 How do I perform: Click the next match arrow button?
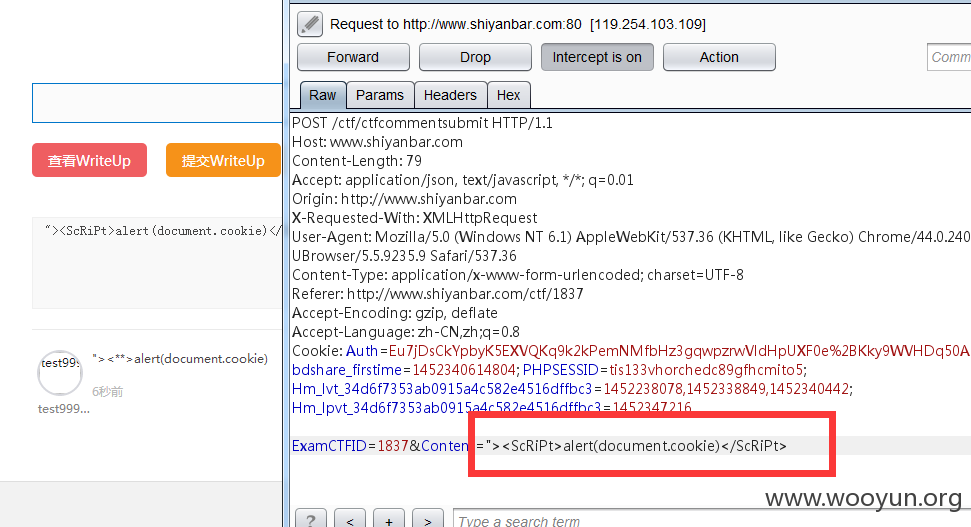(x=428, y=519)
